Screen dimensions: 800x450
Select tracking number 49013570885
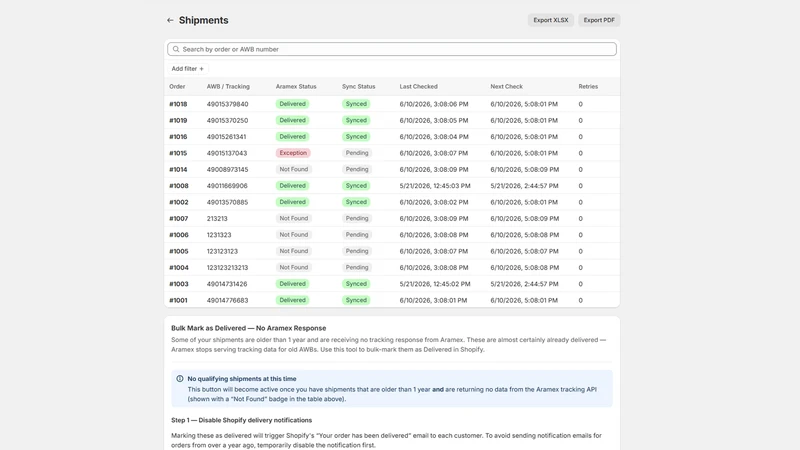click(228, 202)
